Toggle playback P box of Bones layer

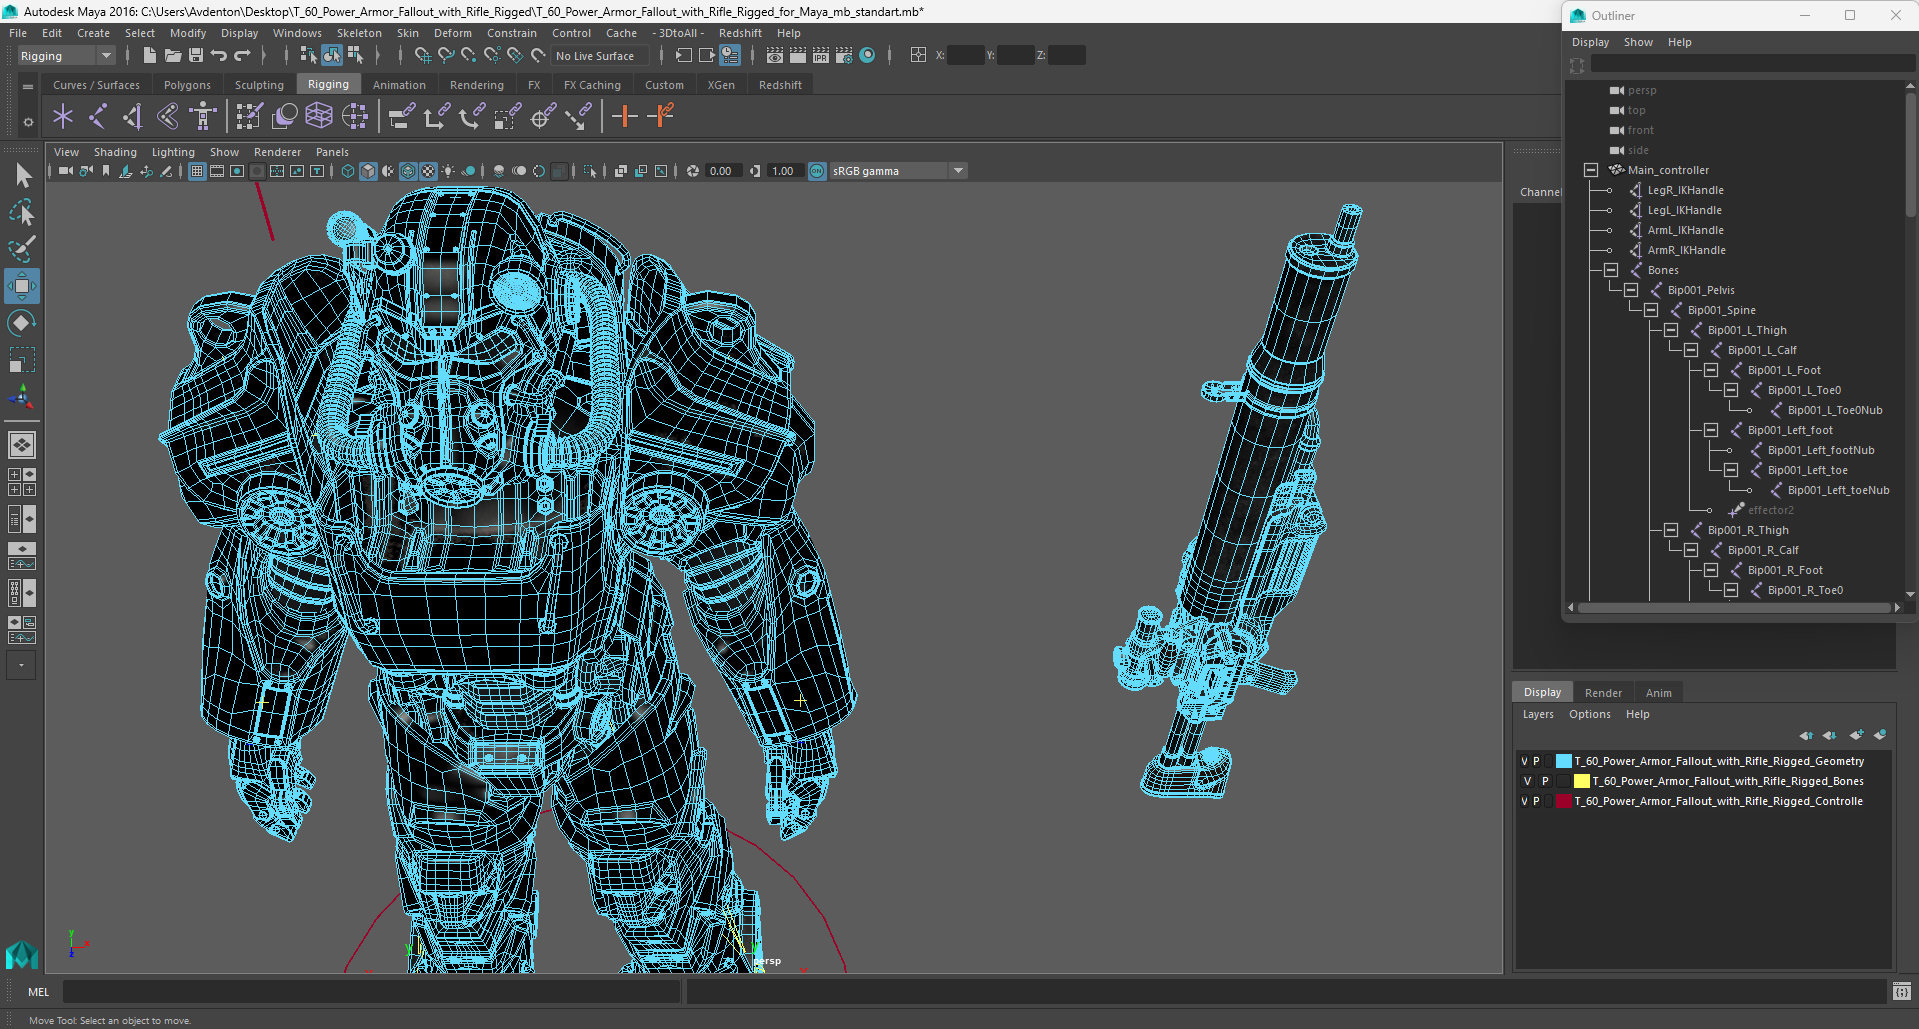1545,781
